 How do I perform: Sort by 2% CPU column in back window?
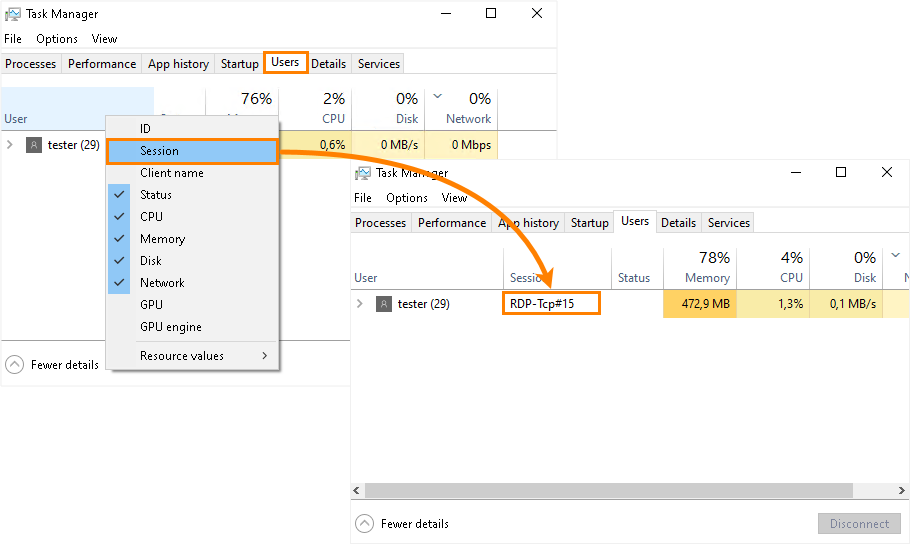(315, 109)
